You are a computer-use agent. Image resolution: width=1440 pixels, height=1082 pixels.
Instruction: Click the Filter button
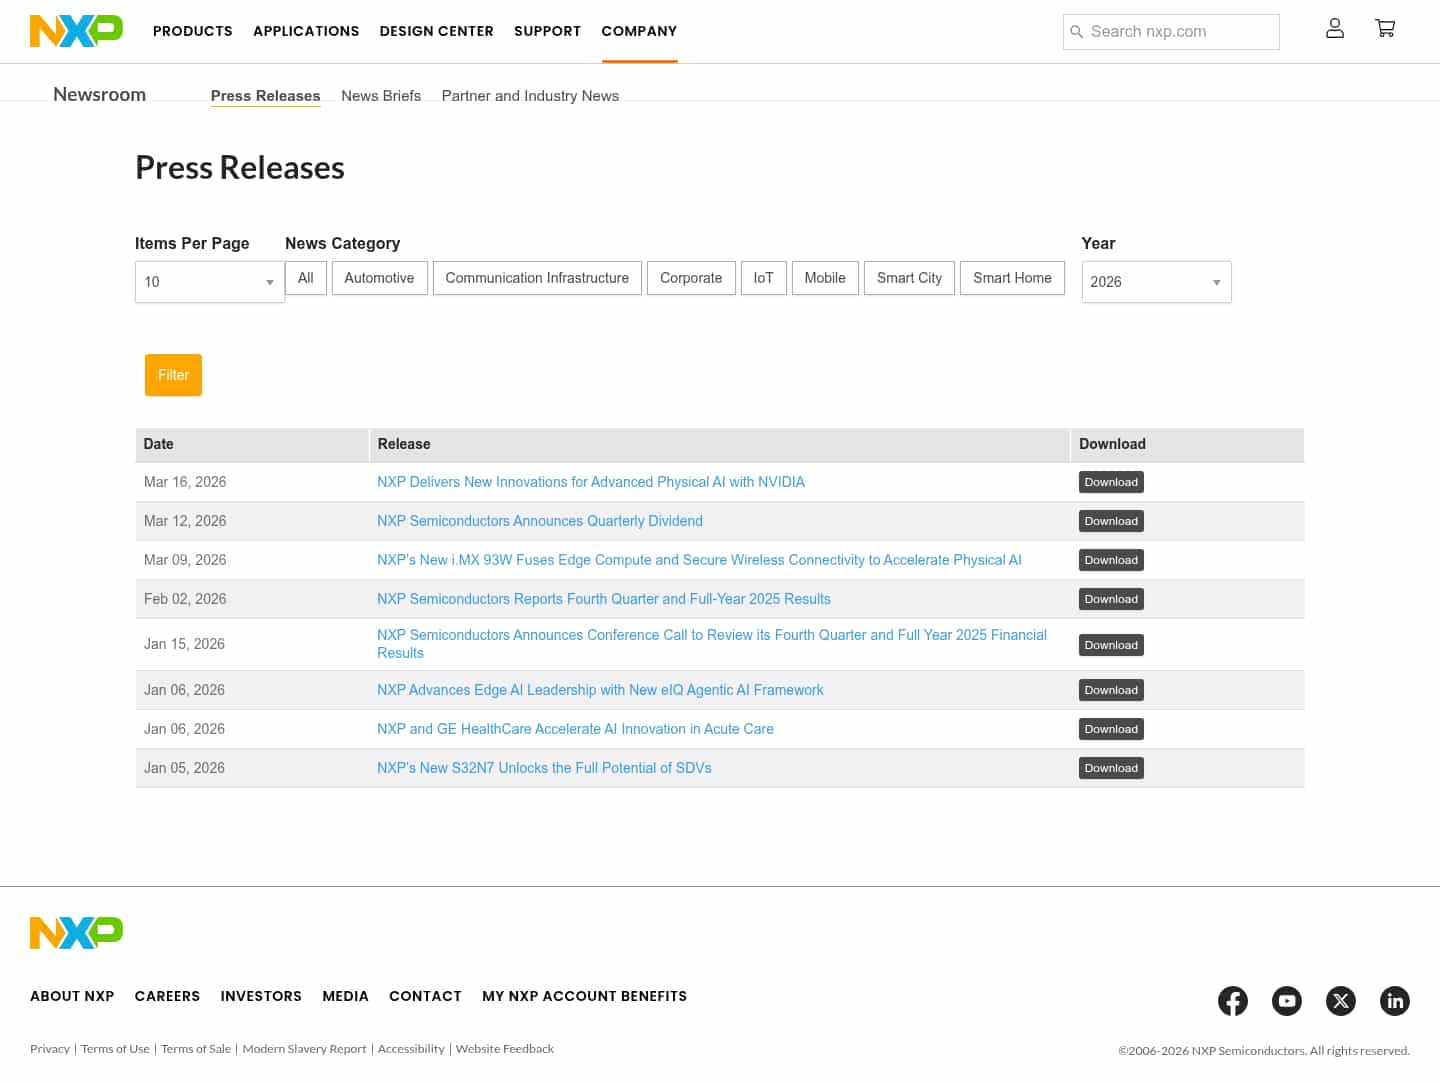coord(173,375)
